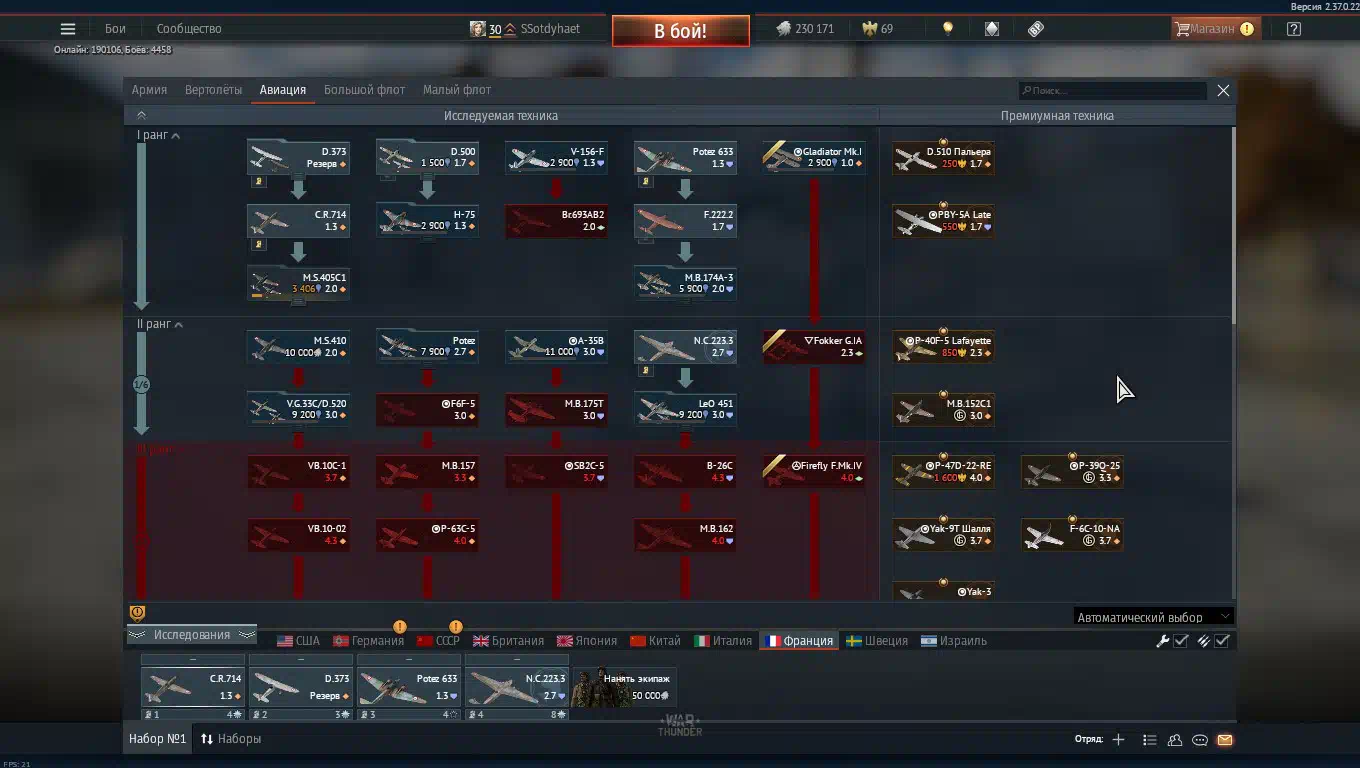The height and width of the screenshot is (768, 1360).
Task: Open the Автоматический выбор dropdown
Action: [x=1153, y=617]
